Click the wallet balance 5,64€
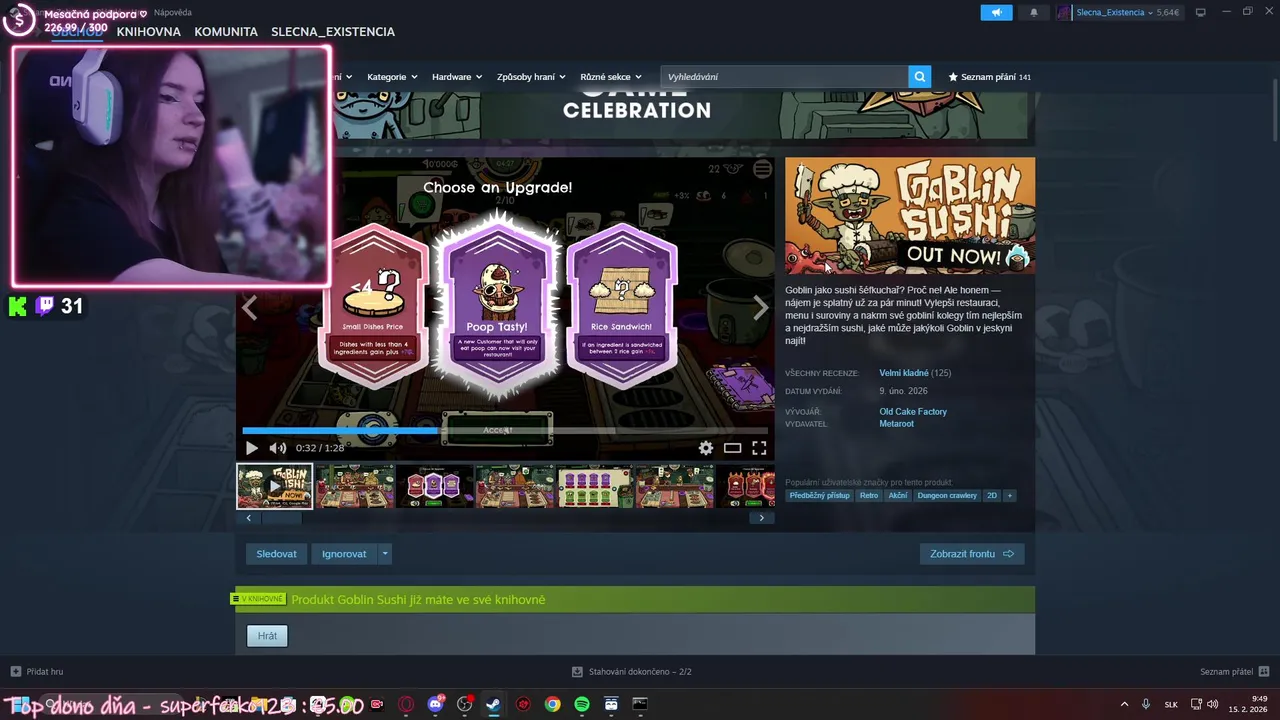 pyautogui.click(x=1167, y=12)
